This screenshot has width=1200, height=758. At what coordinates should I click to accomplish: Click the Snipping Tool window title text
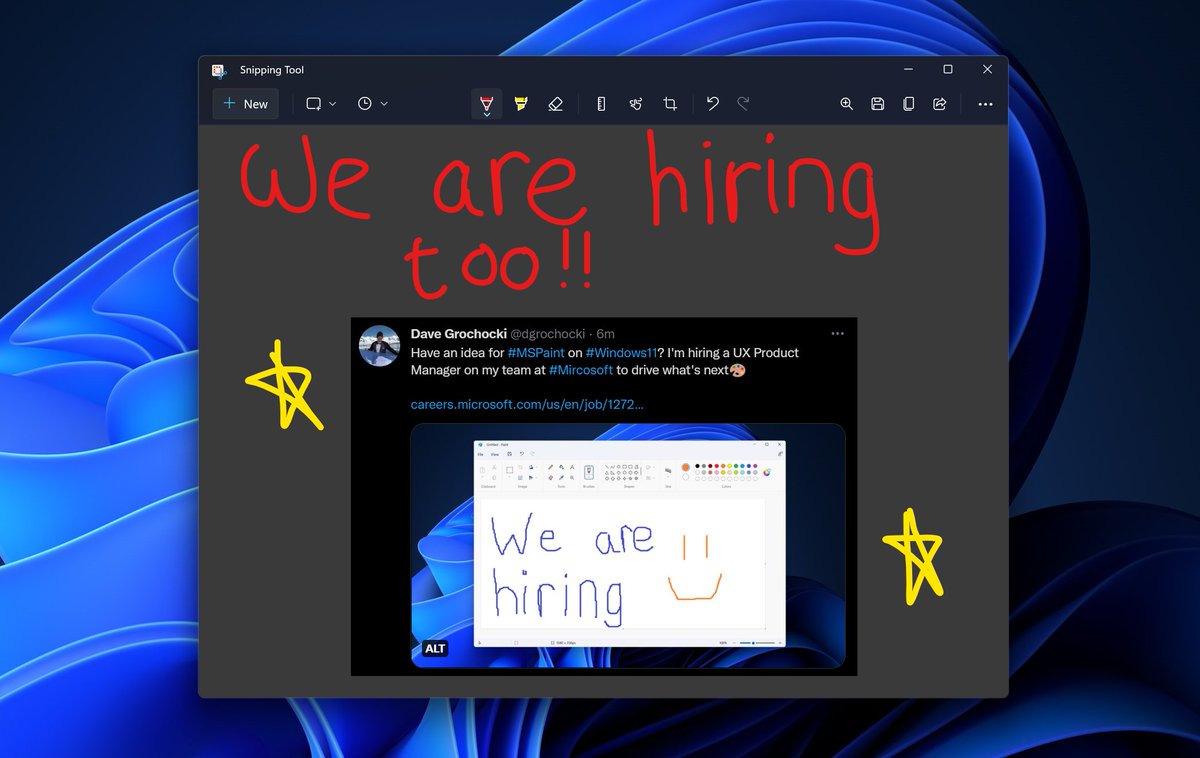pos(272,70)
